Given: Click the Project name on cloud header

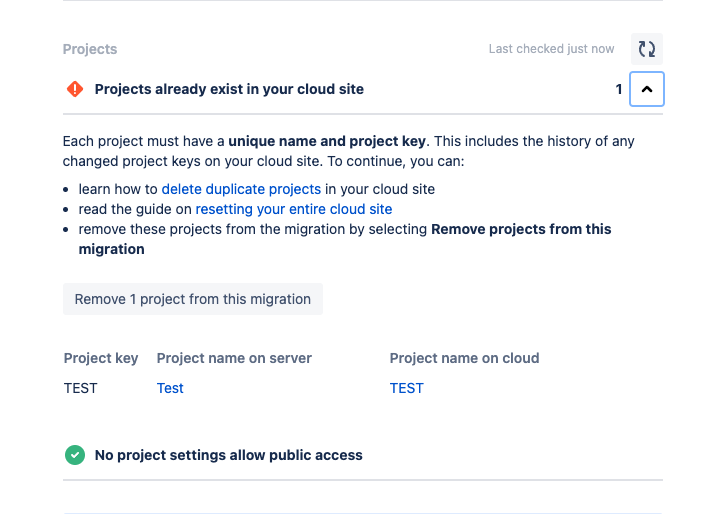Looking at the screenshot, I should point(464,358).
